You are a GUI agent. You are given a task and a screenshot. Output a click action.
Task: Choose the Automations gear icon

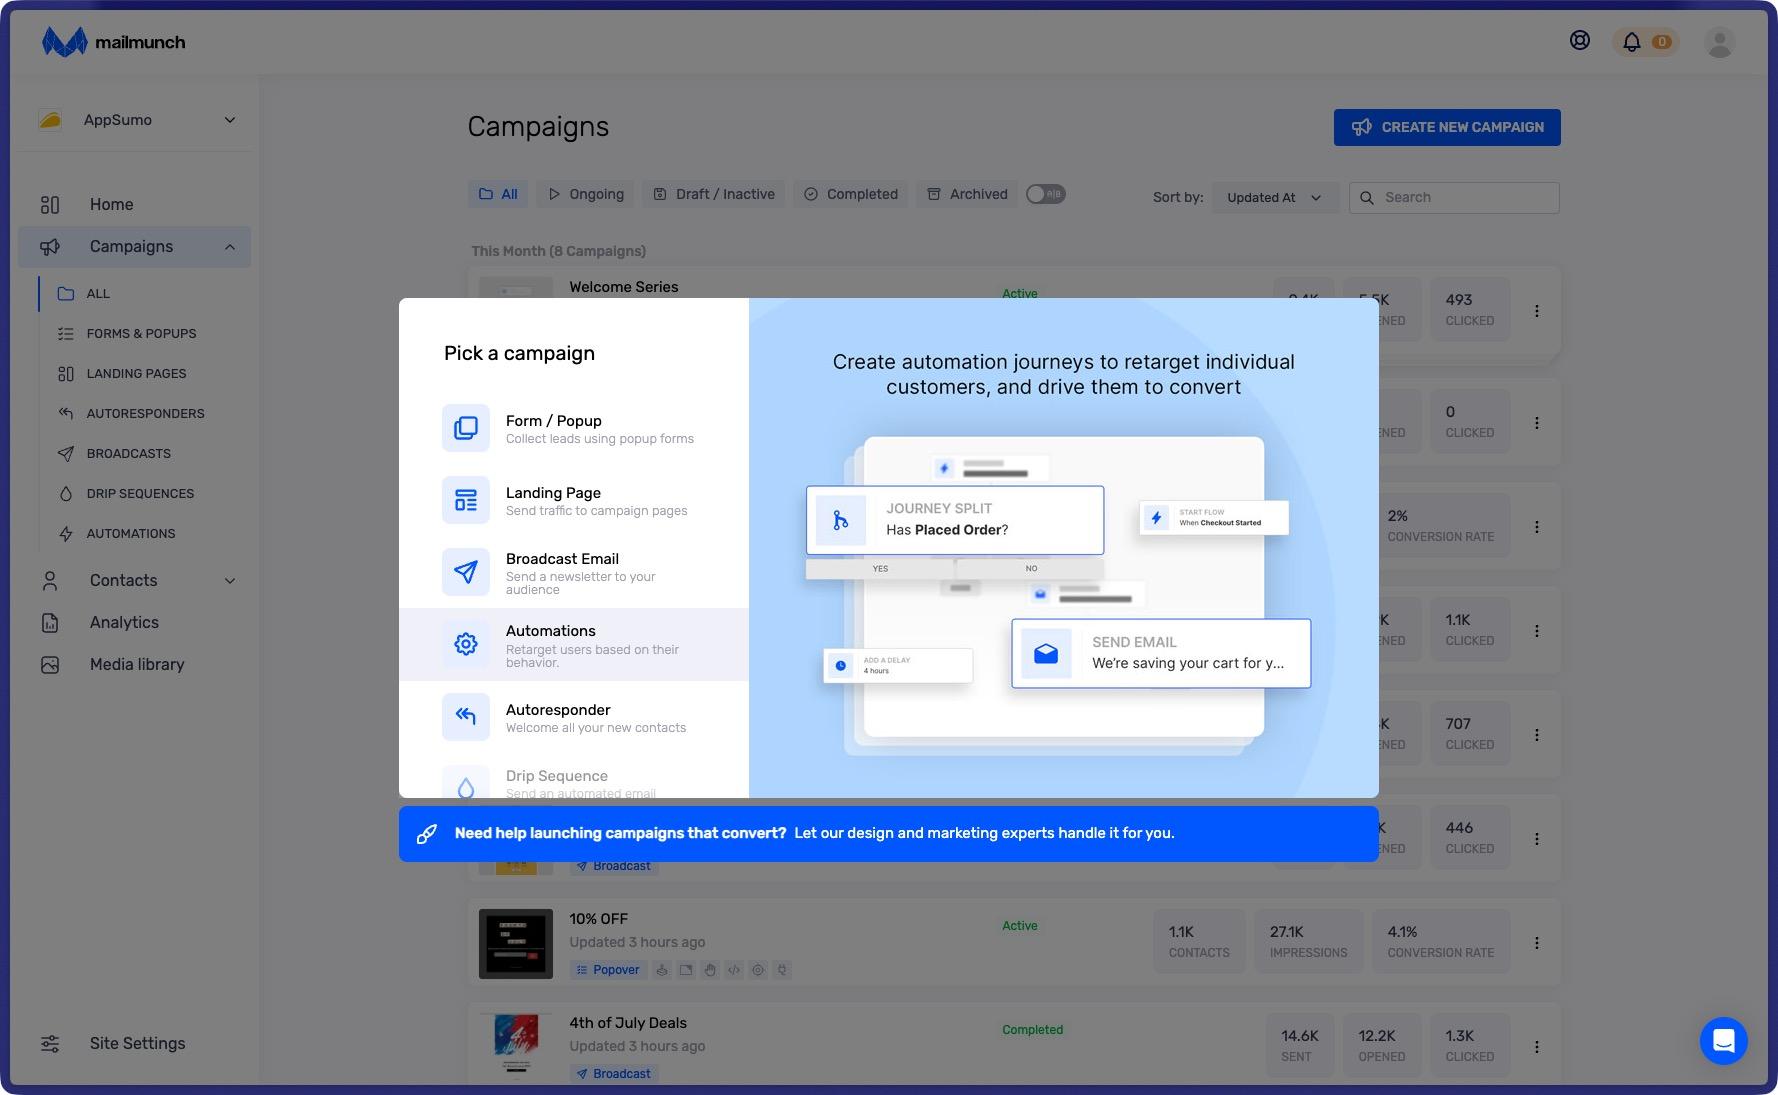click(x=466, y=644)
